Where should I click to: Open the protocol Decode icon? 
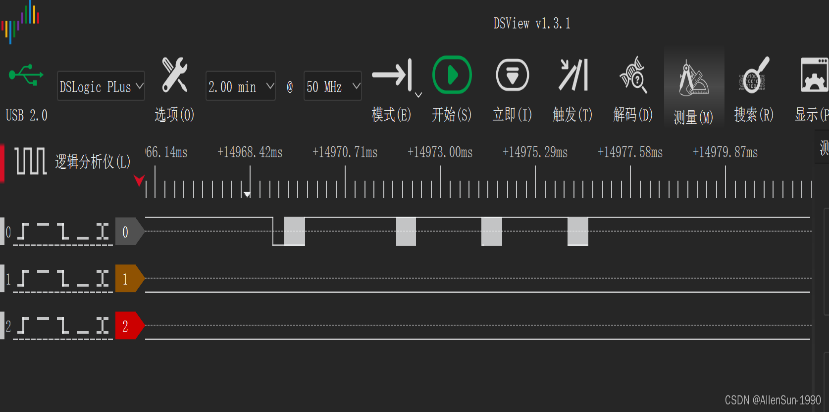633,75
